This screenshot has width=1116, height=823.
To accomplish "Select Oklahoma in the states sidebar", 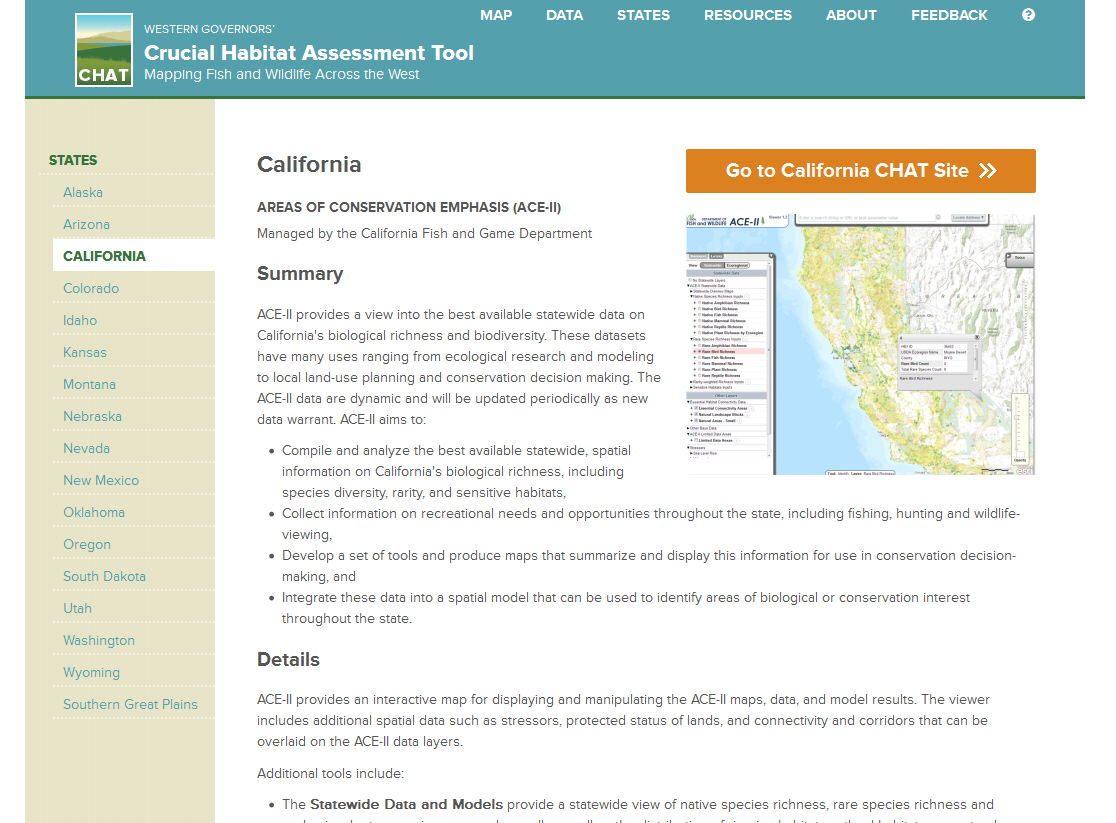I will coord(94,513).
